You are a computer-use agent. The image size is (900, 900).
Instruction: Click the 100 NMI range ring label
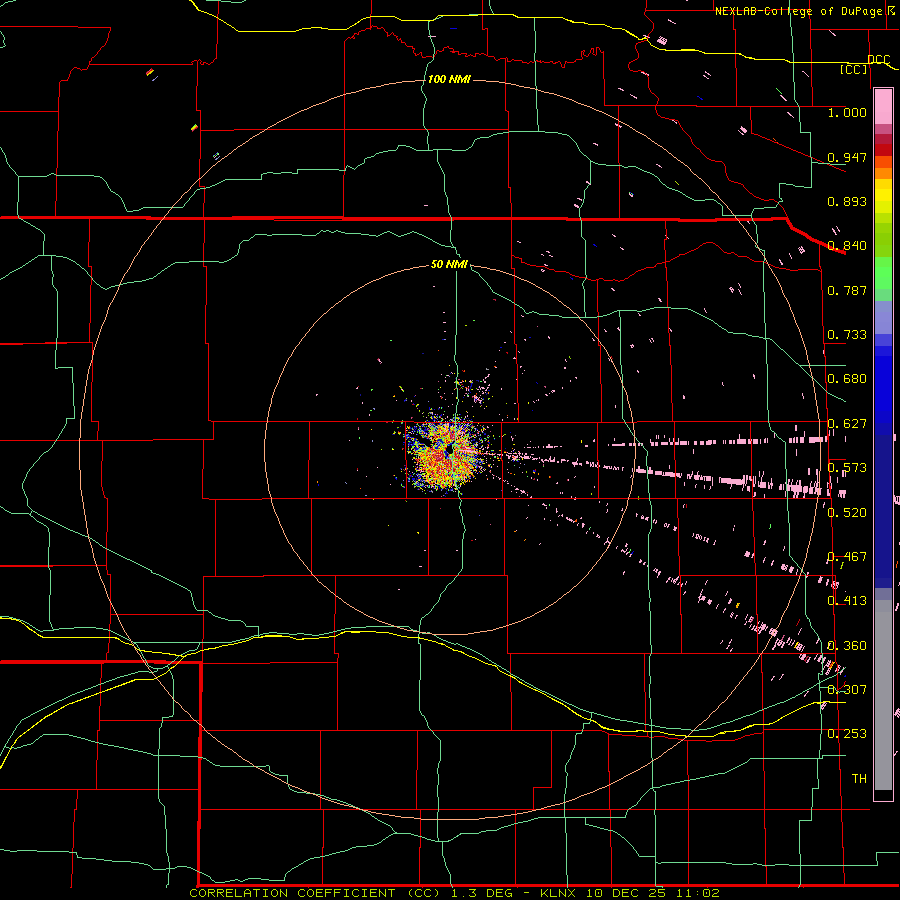[449, 79]
